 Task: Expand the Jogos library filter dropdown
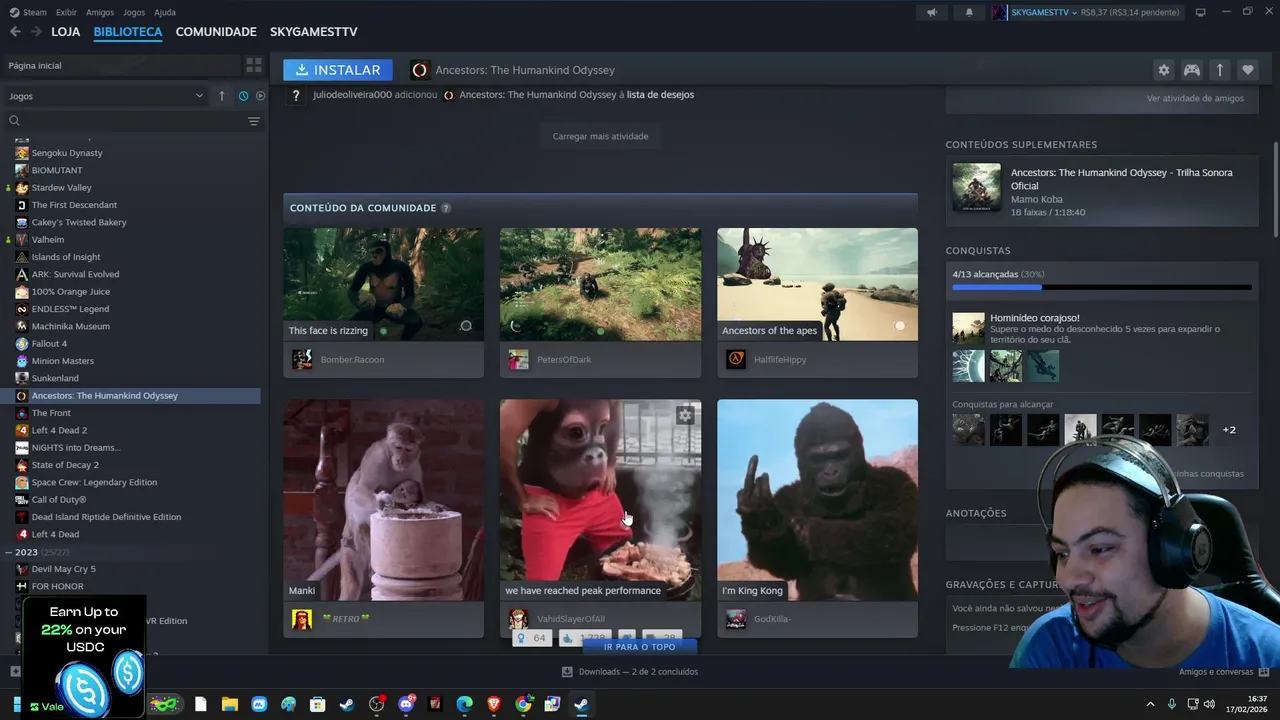(106, 96)
